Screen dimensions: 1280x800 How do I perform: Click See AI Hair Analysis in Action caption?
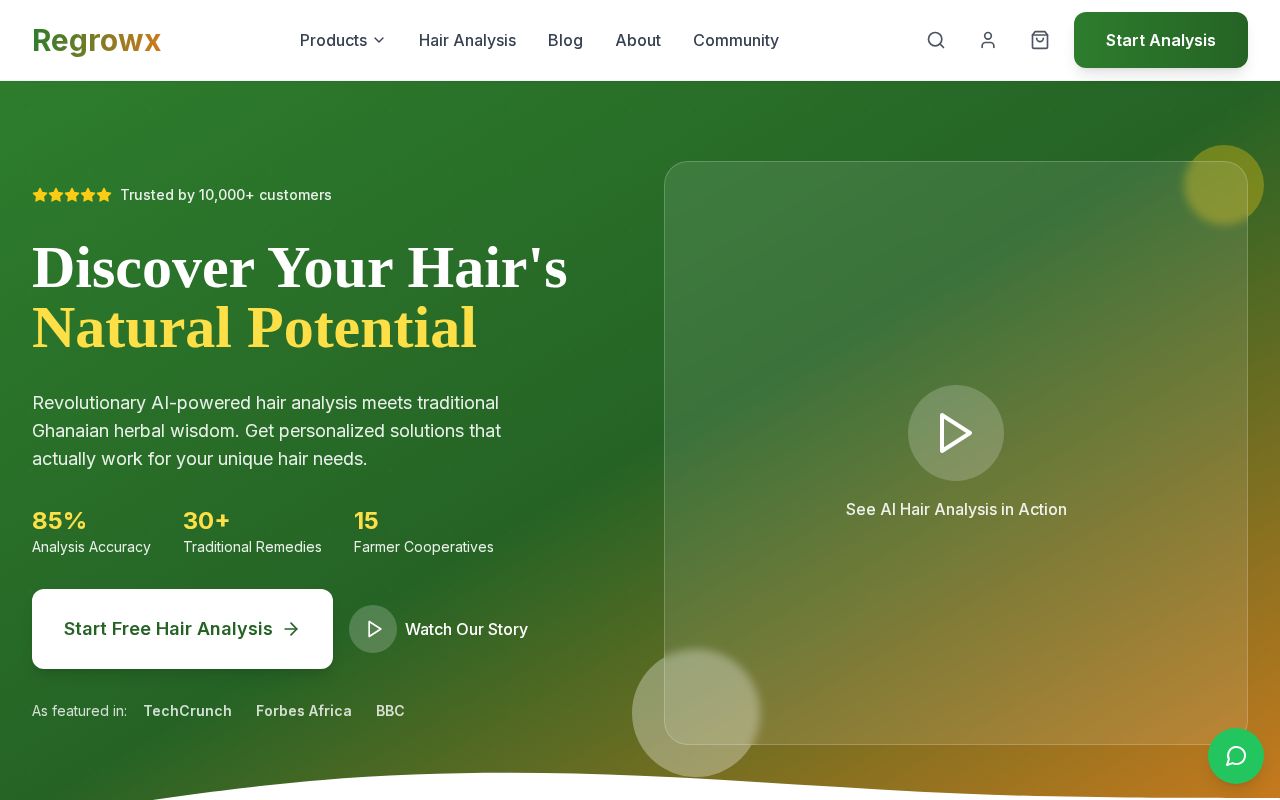coord(956,509)
